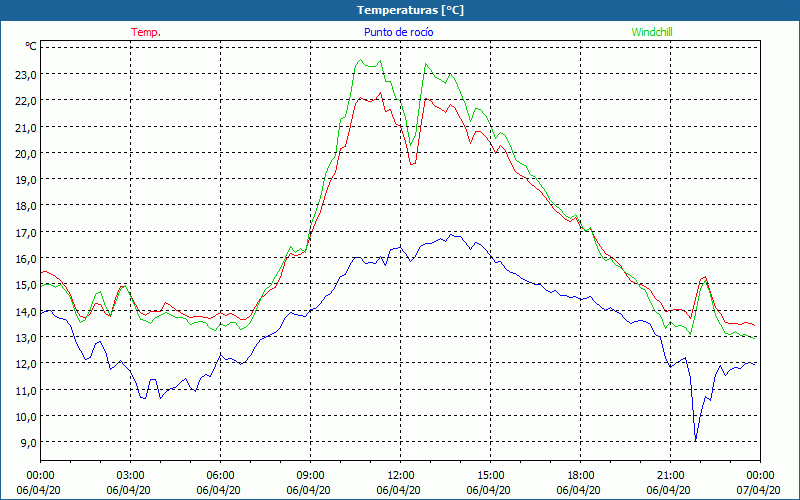This screenshot has width=800, height=500.
Task: Click the 16,0 y-axis value
Action: pos(26,259)
